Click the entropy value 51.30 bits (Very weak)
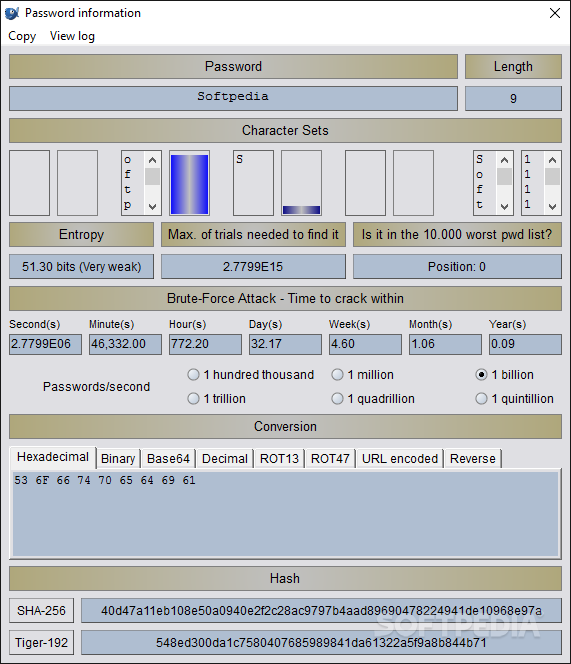Image resolution: width=571 pixels, height=664 pixels. click(x=81, y=266)
